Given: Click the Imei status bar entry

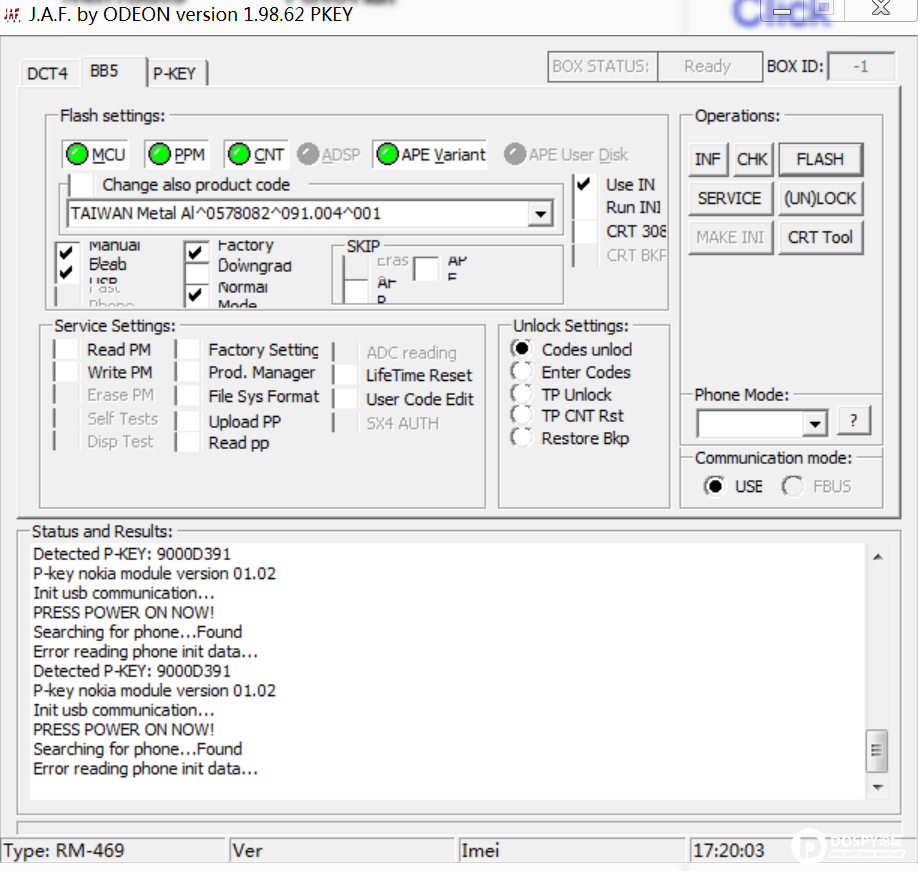Looking at the screenshot, I should tap(571, 850).
